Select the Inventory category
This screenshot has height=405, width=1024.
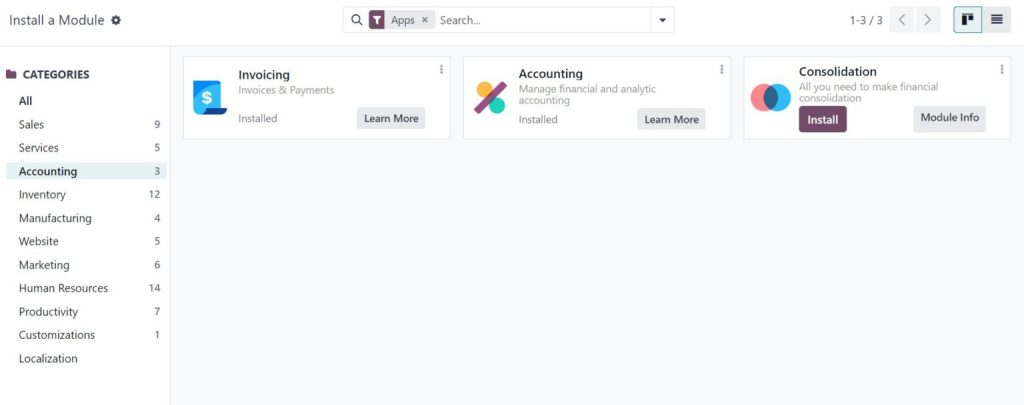(42, 195)
